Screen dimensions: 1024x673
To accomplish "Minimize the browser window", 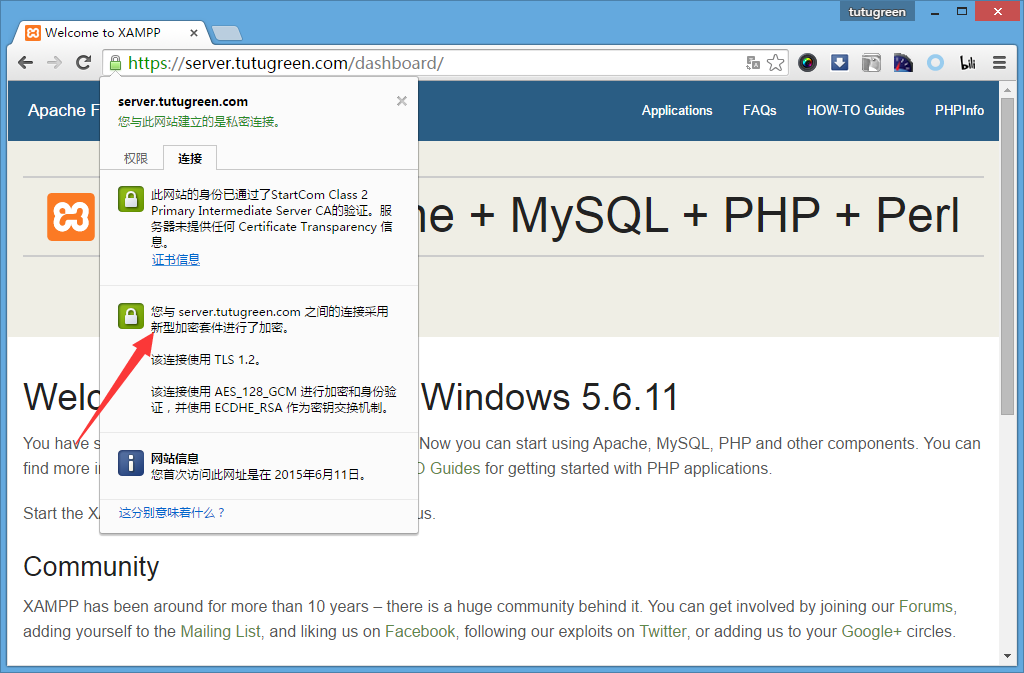I will (935, 12).
